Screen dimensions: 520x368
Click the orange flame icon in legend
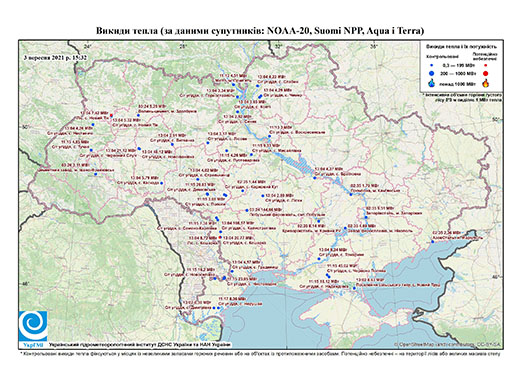485,82
